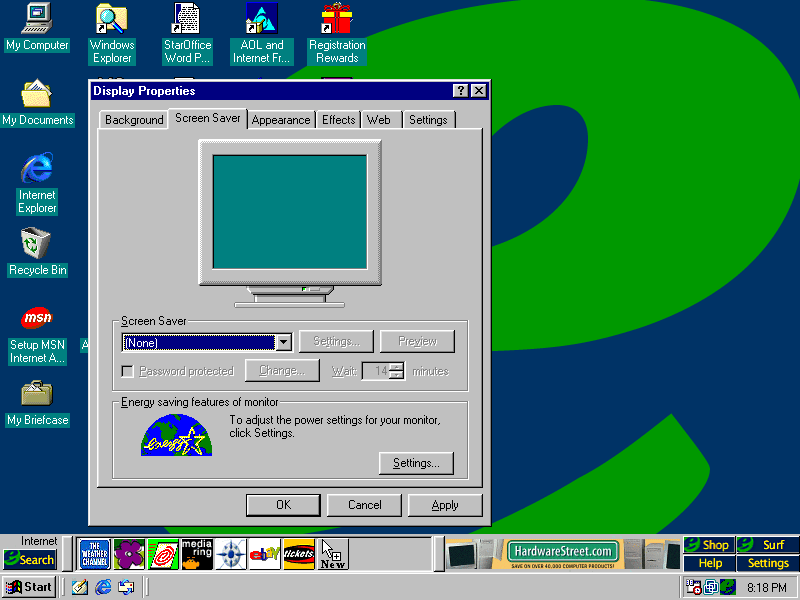Viewport: 800px width, 600px height.
Task: Decrease Wait minutes with down arrow
Action: pyautogui.click(x=397, y=376)
